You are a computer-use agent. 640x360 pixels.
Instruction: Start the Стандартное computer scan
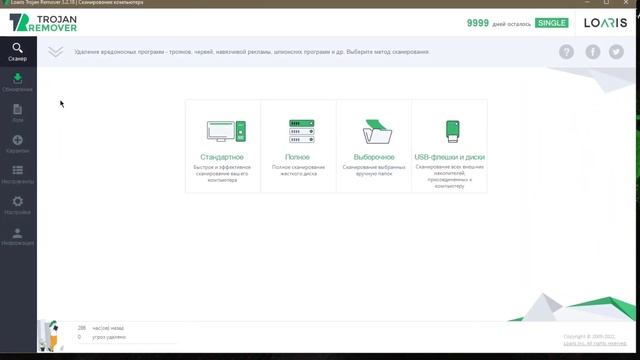click(x=223, y=146)
